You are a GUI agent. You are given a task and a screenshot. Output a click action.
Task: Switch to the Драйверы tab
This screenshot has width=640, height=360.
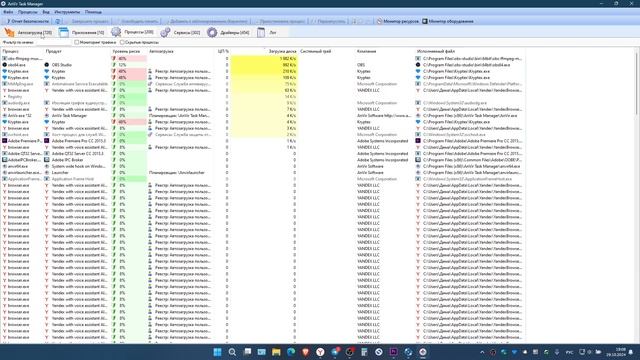point(228,32)
